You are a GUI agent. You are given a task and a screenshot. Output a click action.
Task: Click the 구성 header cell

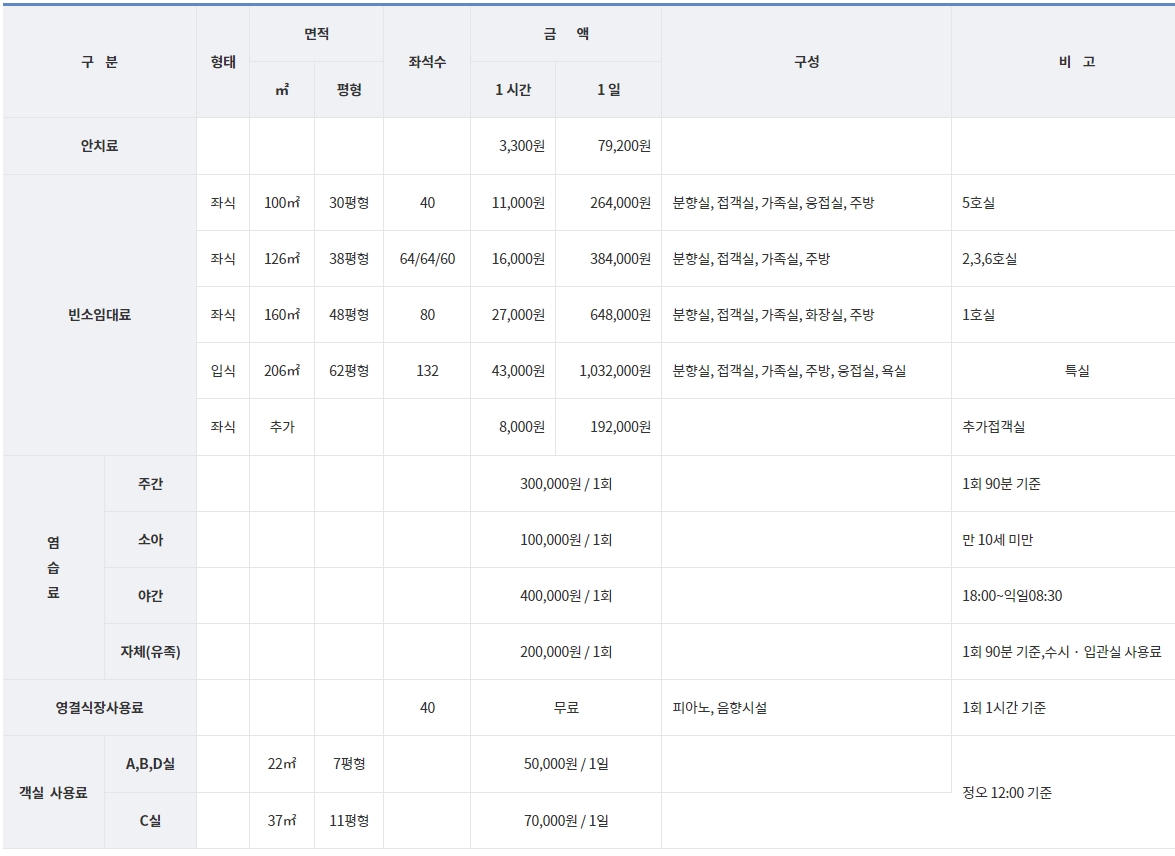click(x=806, y=62)
